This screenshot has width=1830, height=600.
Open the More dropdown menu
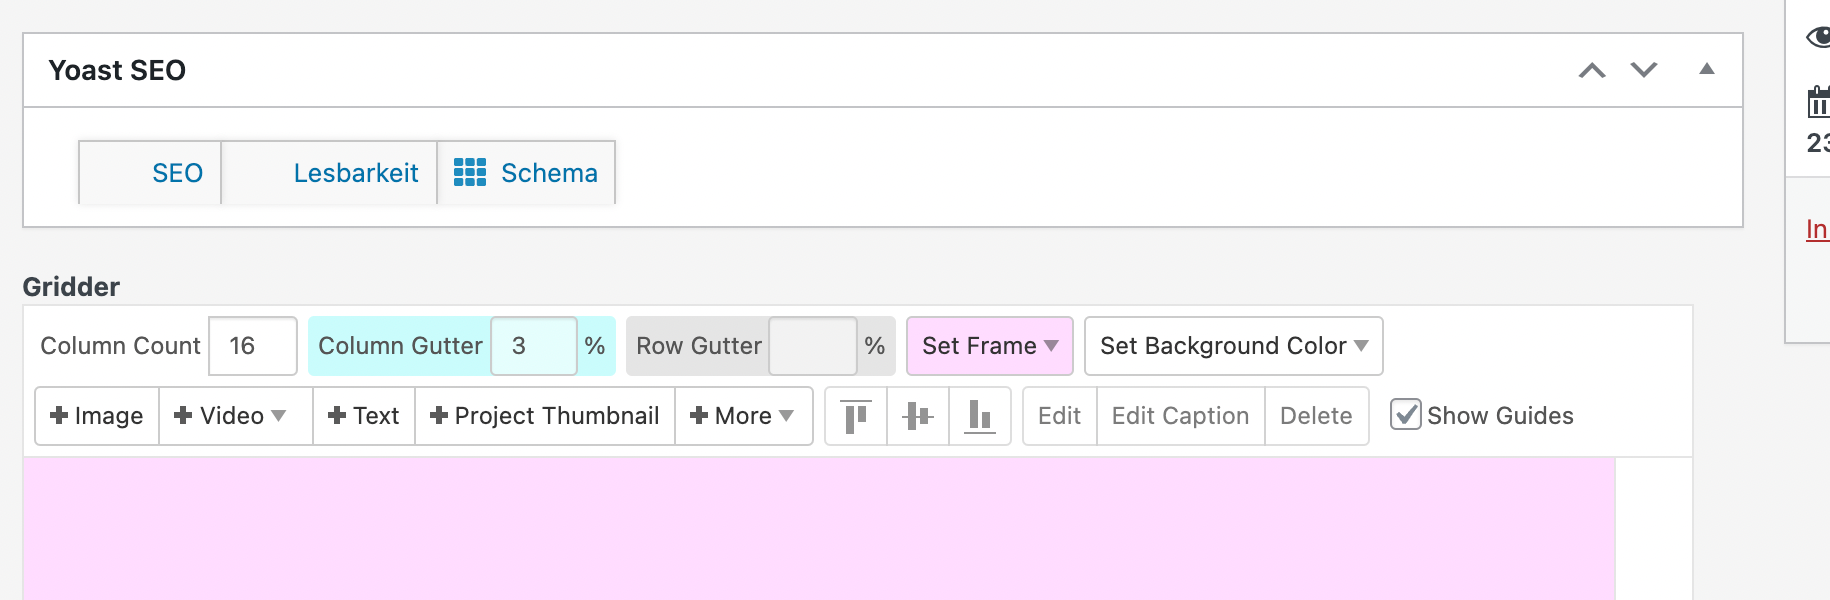(743, 416)
